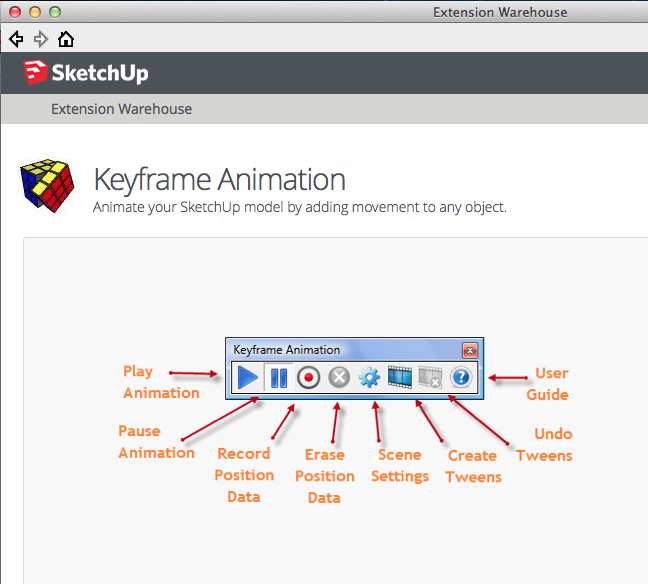This screenshot has width=648, height=584.
Task: Click the extension description subtitle
Action: tap(300, 207)
